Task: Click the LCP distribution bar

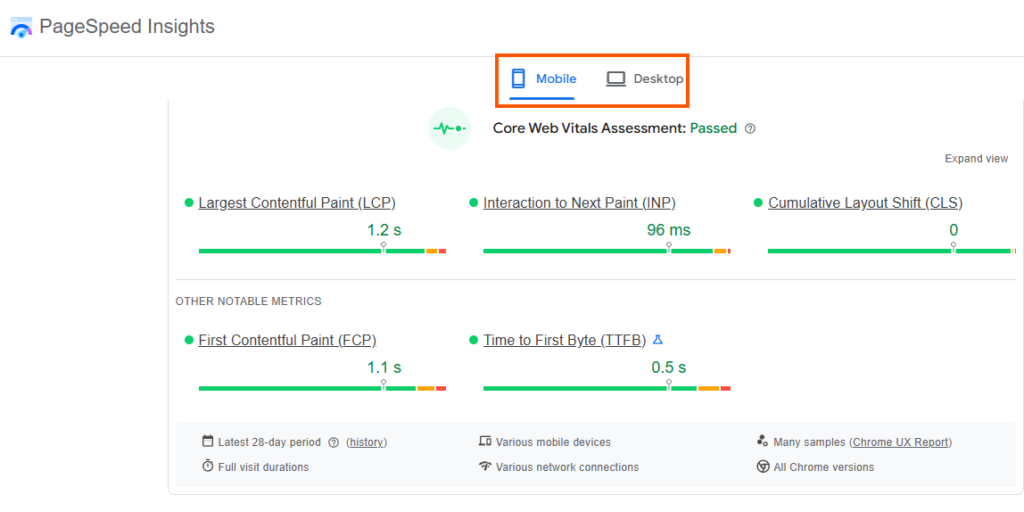Action: 322,251
